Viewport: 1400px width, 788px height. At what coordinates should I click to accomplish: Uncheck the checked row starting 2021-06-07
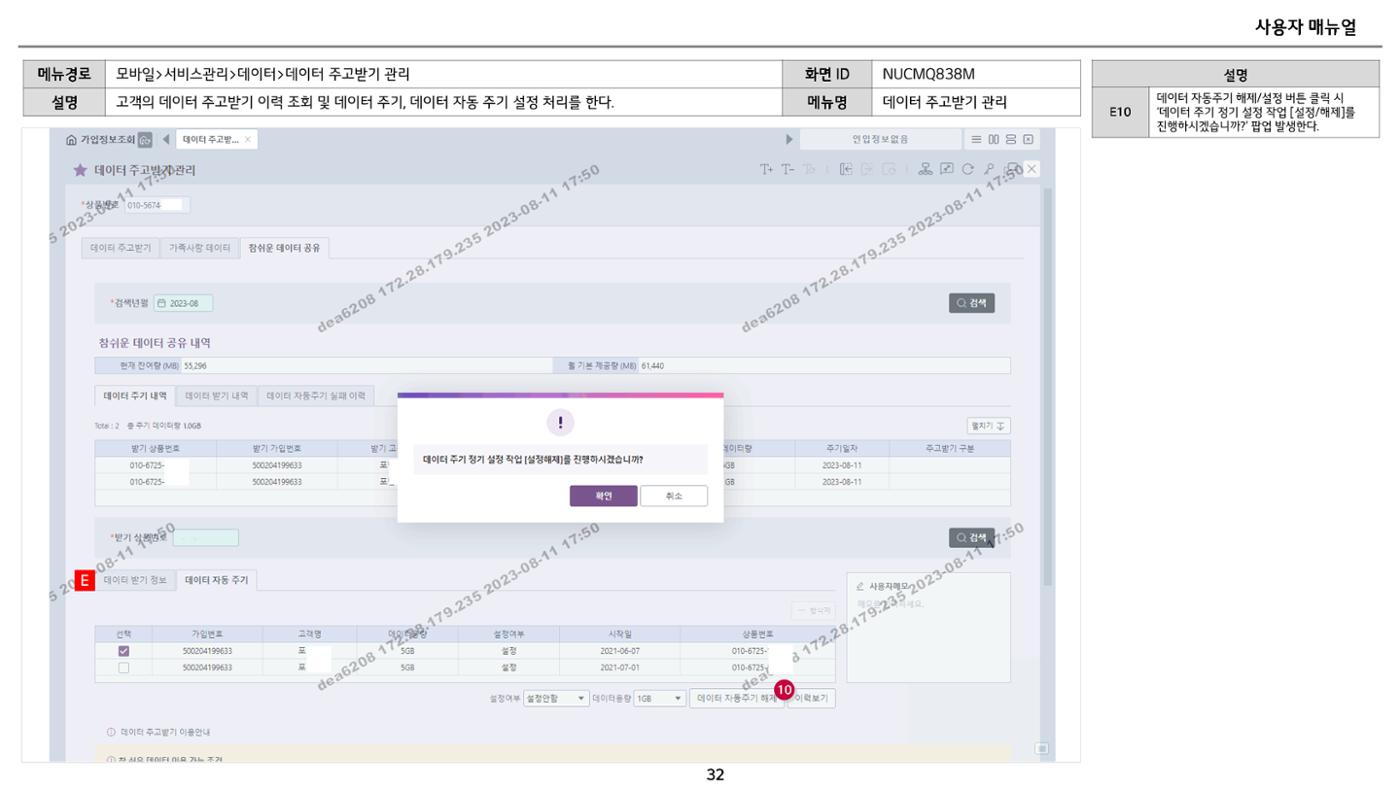pos(124,651)
